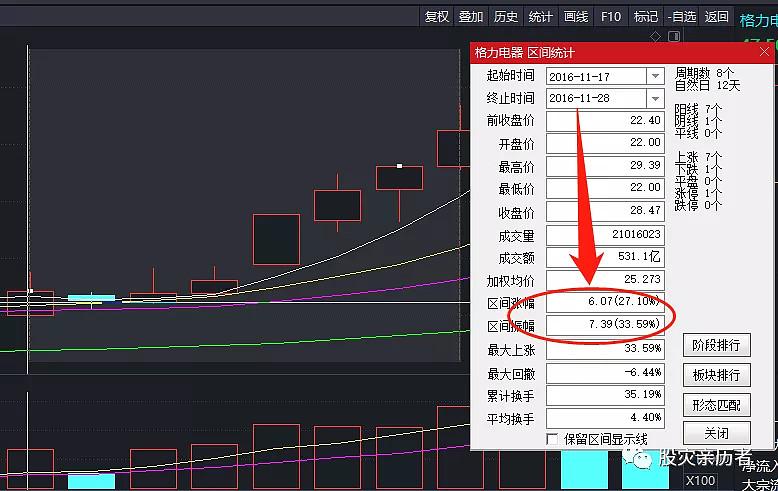Expand the 终止时间 date dropdown

655,98
